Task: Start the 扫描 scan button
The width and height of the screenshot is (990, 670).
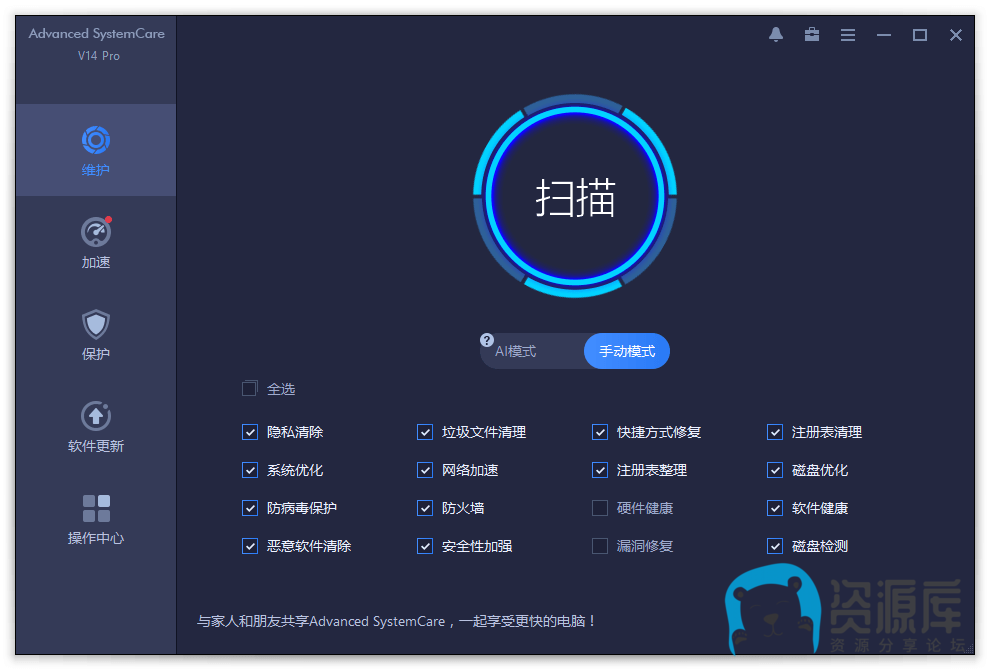Action: [x=575, y=196]
